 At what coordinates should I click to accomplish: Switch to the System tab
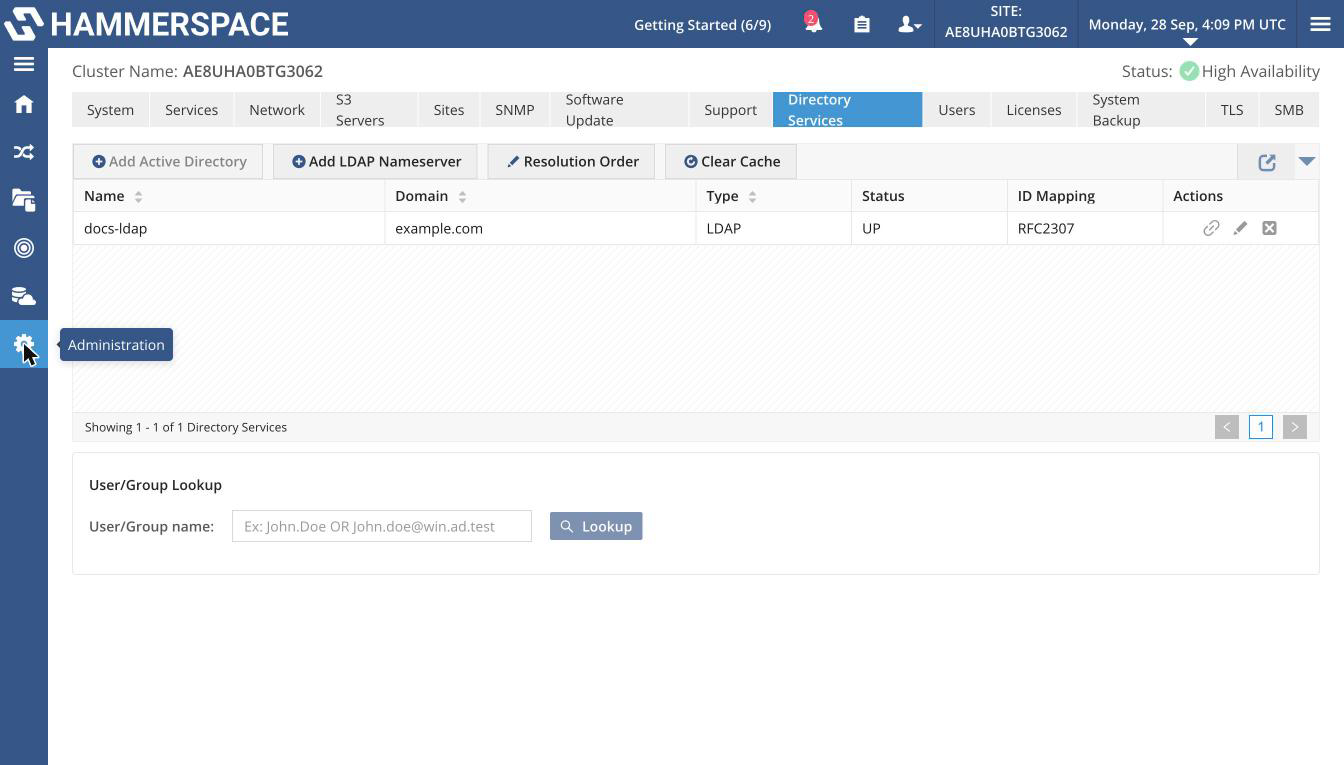tap(110, 110)
